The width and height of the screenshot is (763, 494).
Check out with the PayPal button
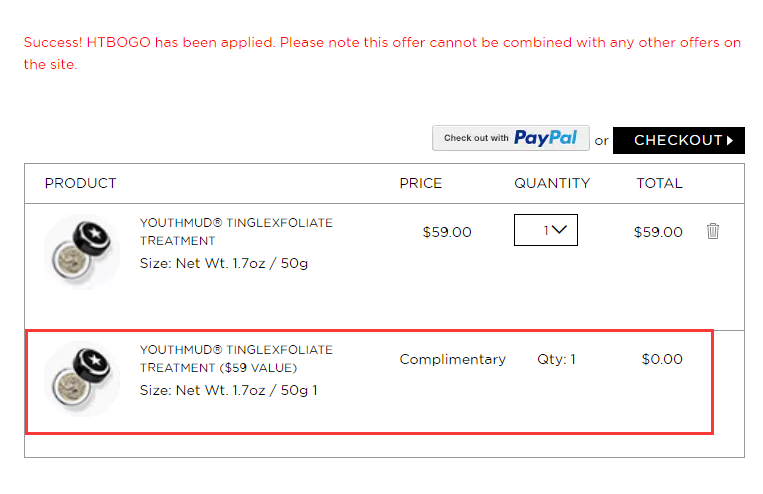coord(511,138)
